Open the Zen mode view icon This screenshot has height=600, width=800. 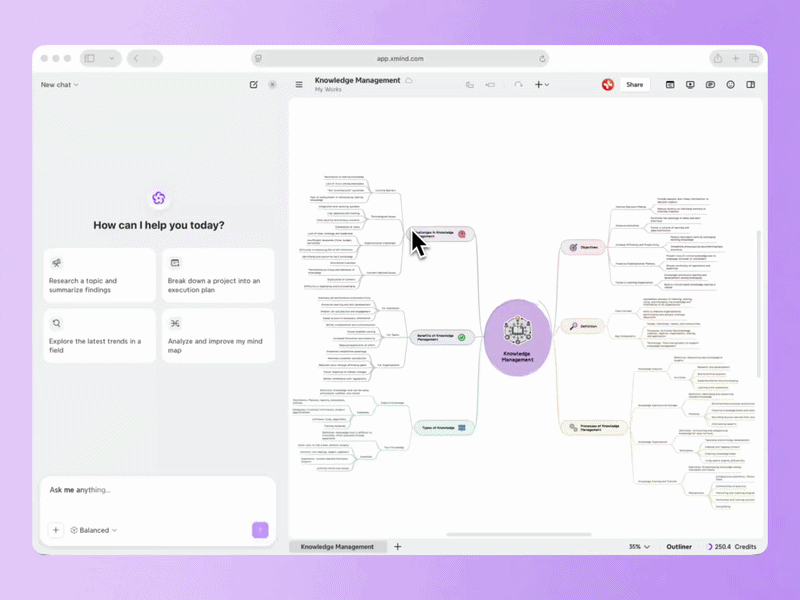[x=670, y=85]
